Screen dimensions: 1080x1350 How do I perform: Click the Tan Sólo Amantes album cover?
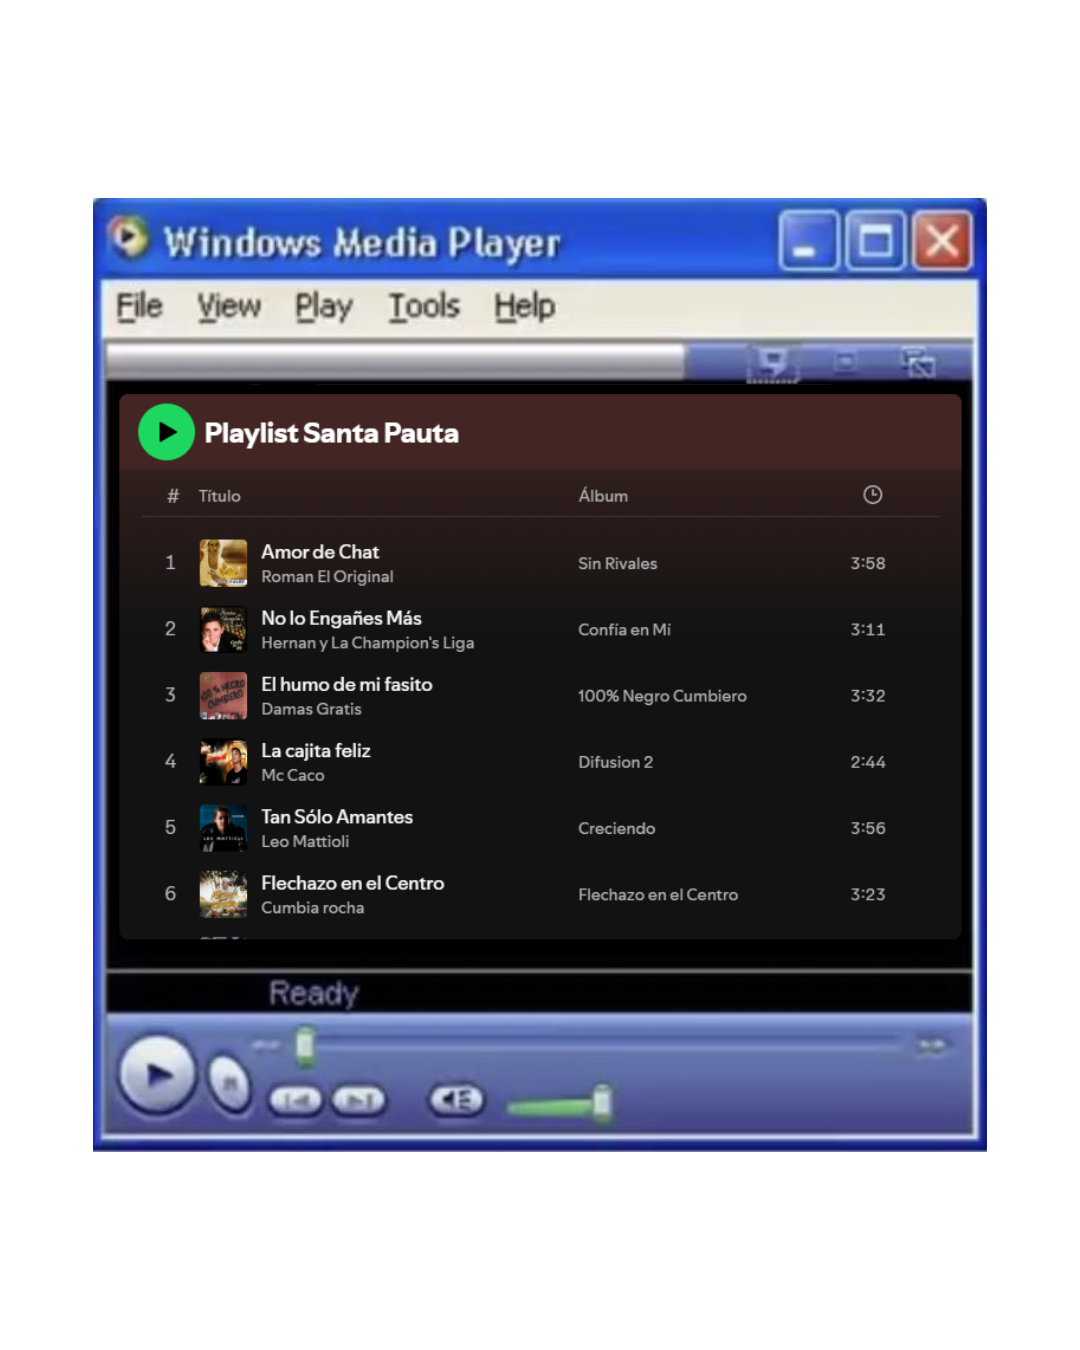point(223,828)
